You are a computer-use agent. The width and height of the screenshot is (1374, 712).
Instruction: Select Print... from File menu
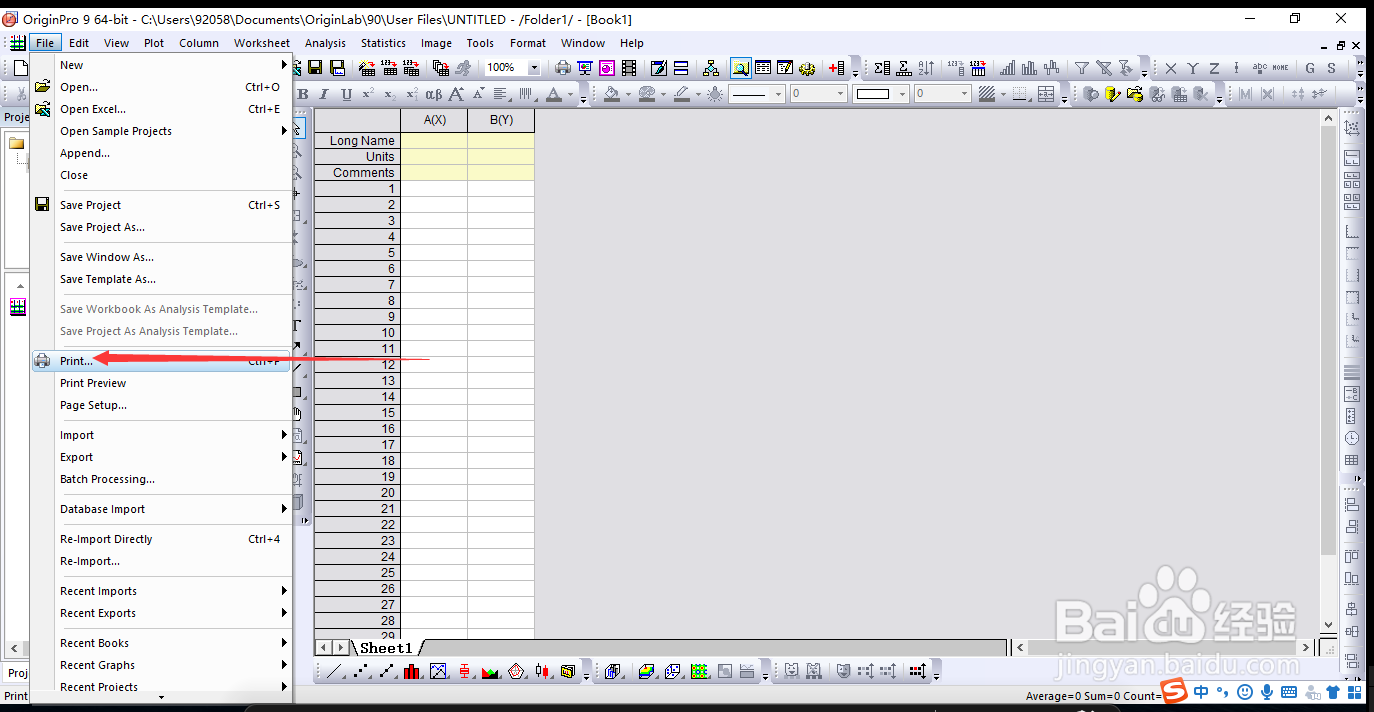point(161,361)
